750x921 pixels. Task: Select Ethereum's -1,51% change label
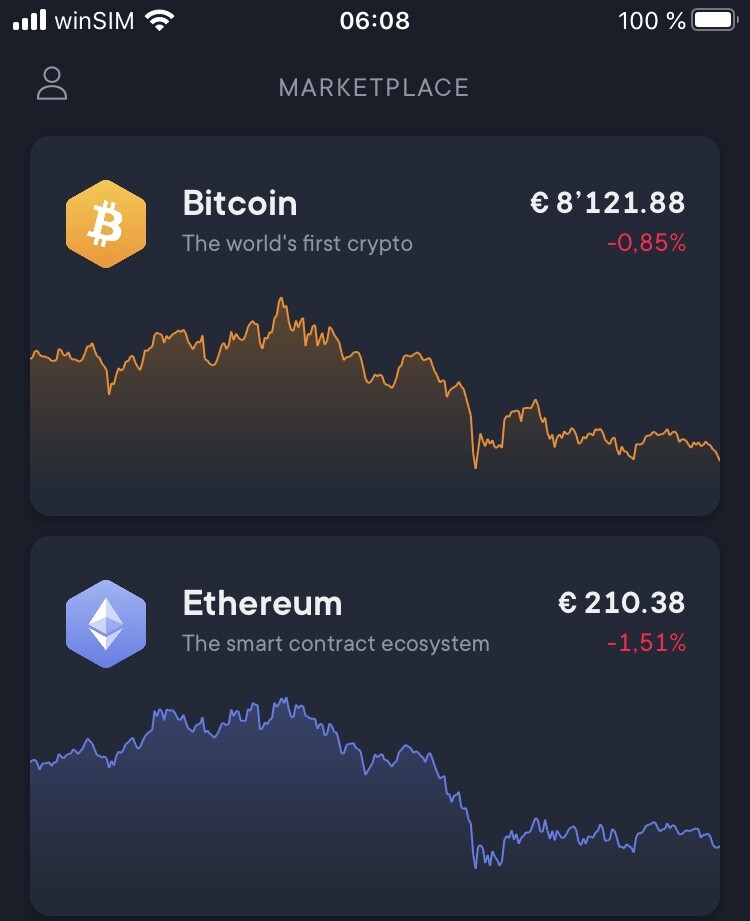coord(646,643)
